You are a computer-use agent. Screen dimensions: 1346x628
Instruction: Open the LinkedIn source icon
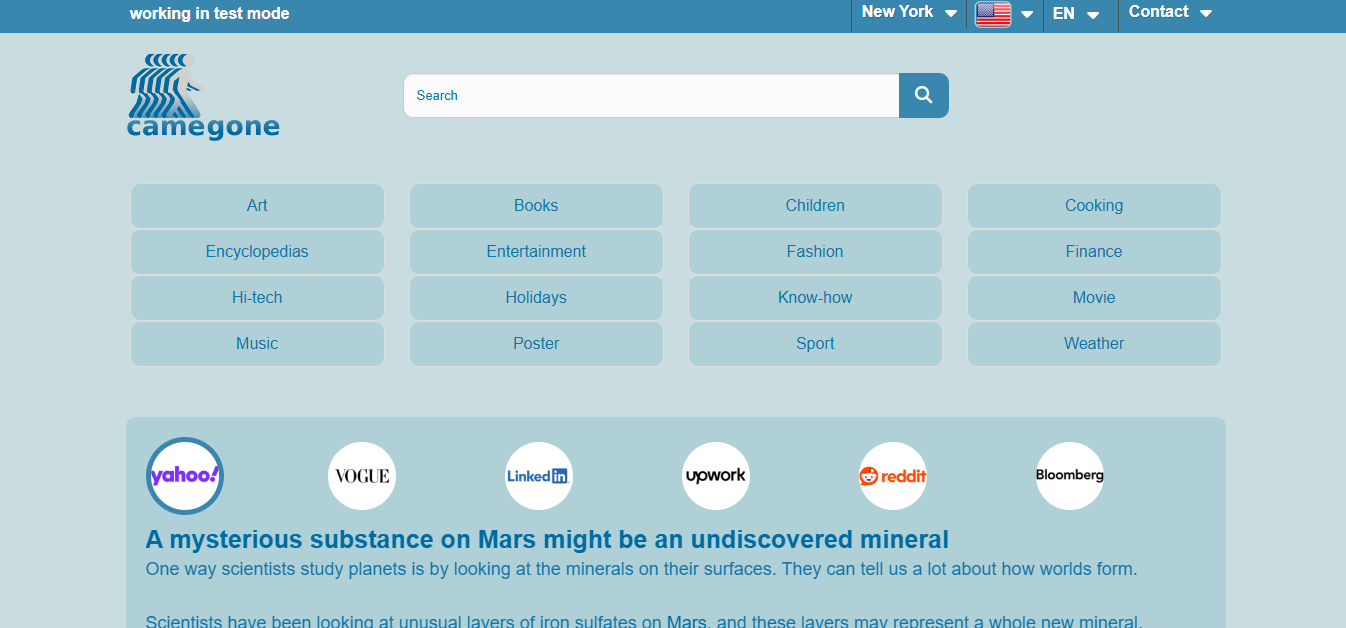(539, 476)
